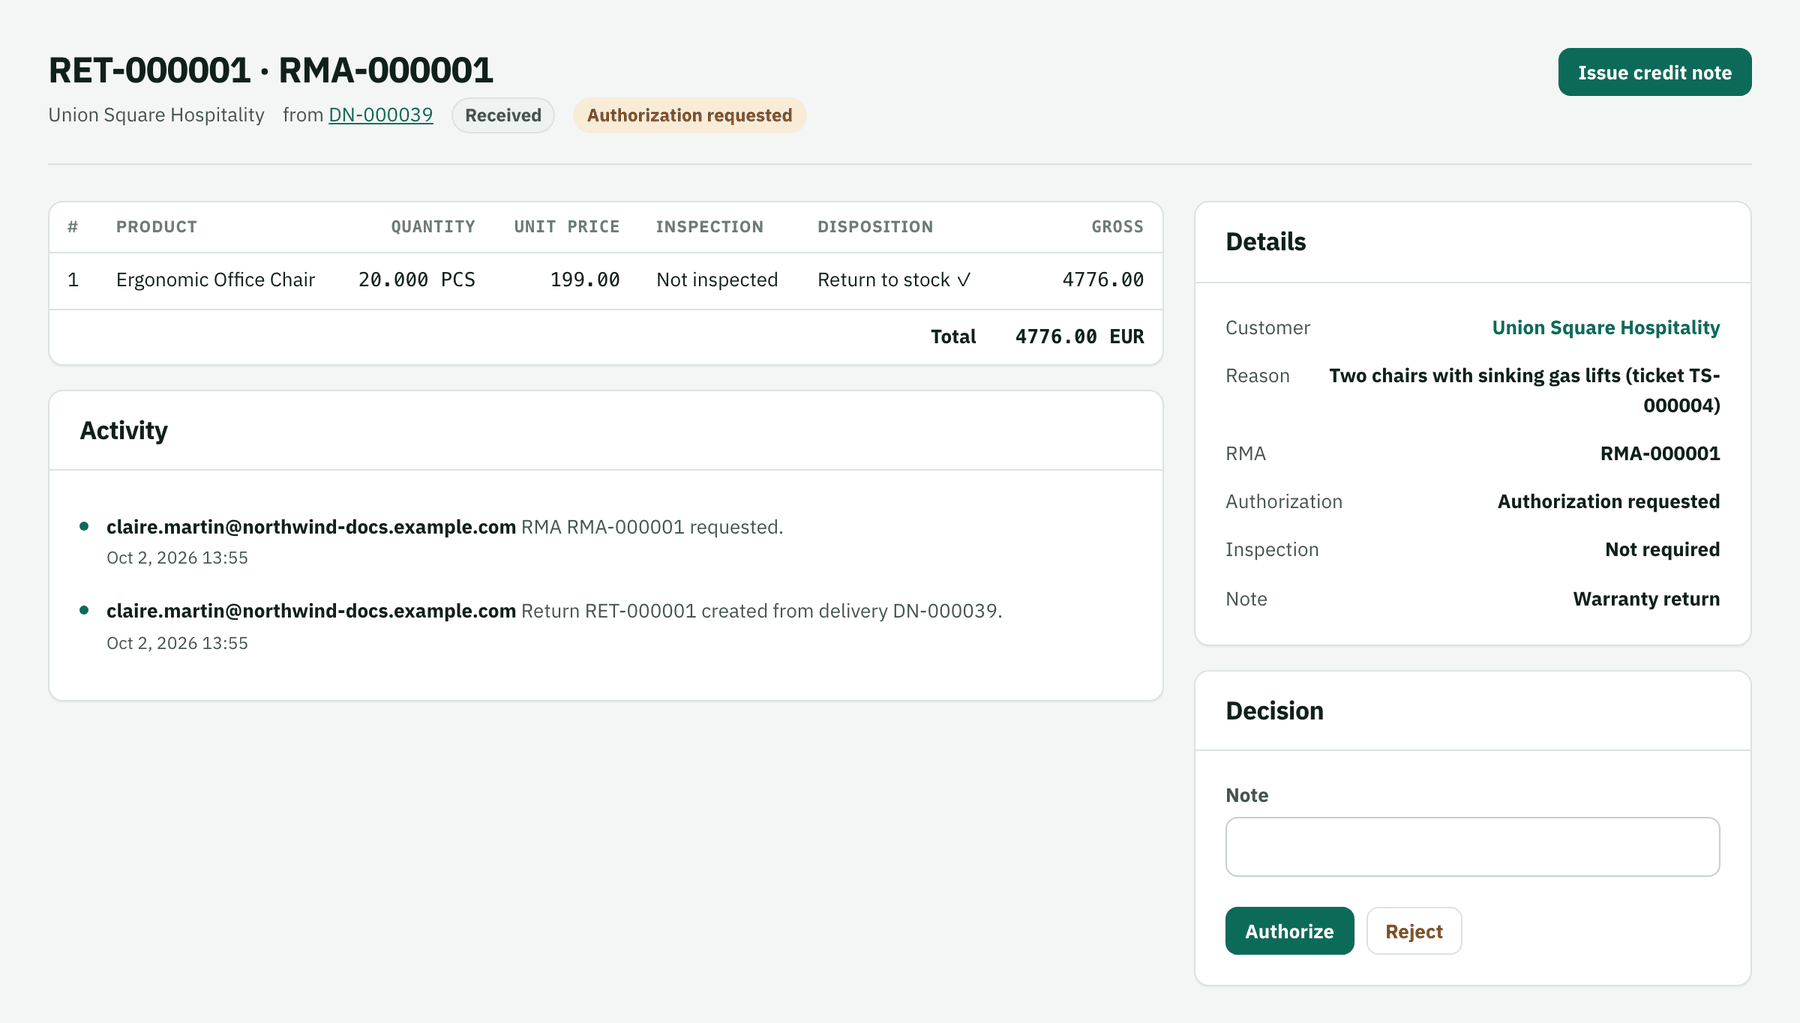
Task: Click the activity entry Return RET-000001 created
Action: tap(554, 611)
